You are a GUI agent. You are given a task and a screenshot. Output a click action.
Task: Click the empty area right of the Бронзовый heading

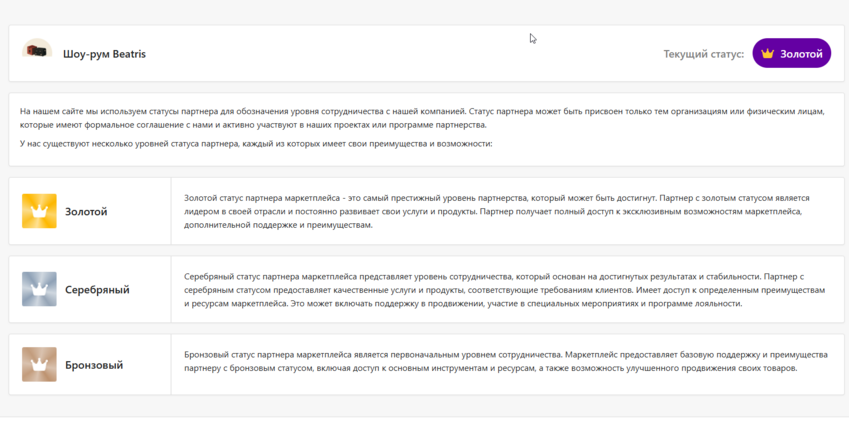(x=148, y=366)
